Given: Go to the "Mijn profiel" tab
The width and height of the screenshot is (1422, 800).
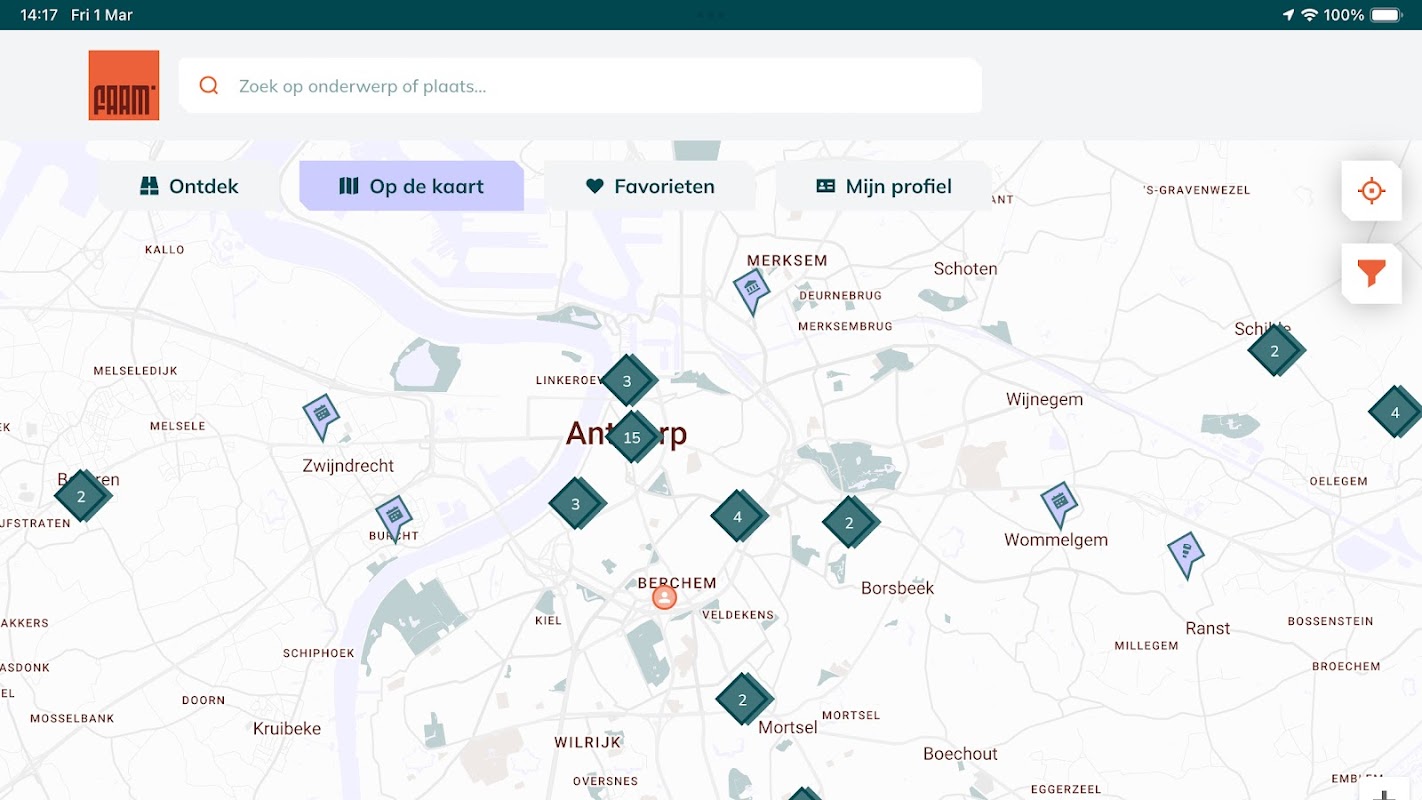Looking at the screenshot, I should click(x=883, y=186).
